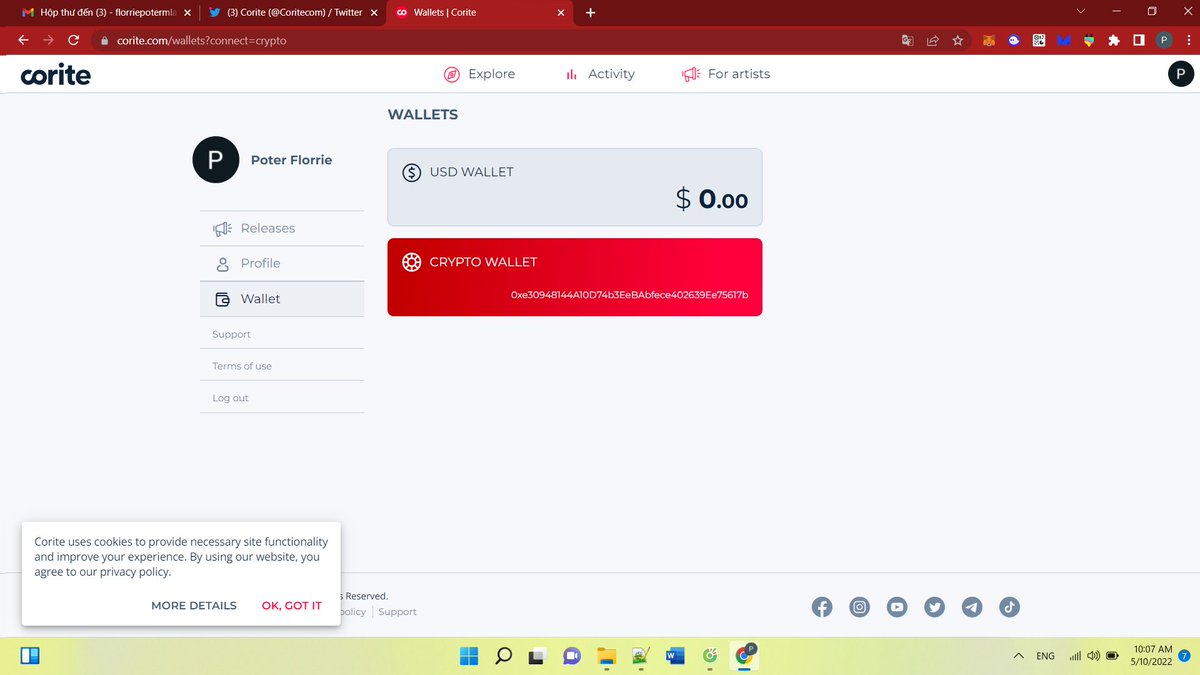This screenshot has height=675, width=1200.
Task: Click MORE DETAILS on cookie notice
Action: pyautogui.click(x=194, y=606)
